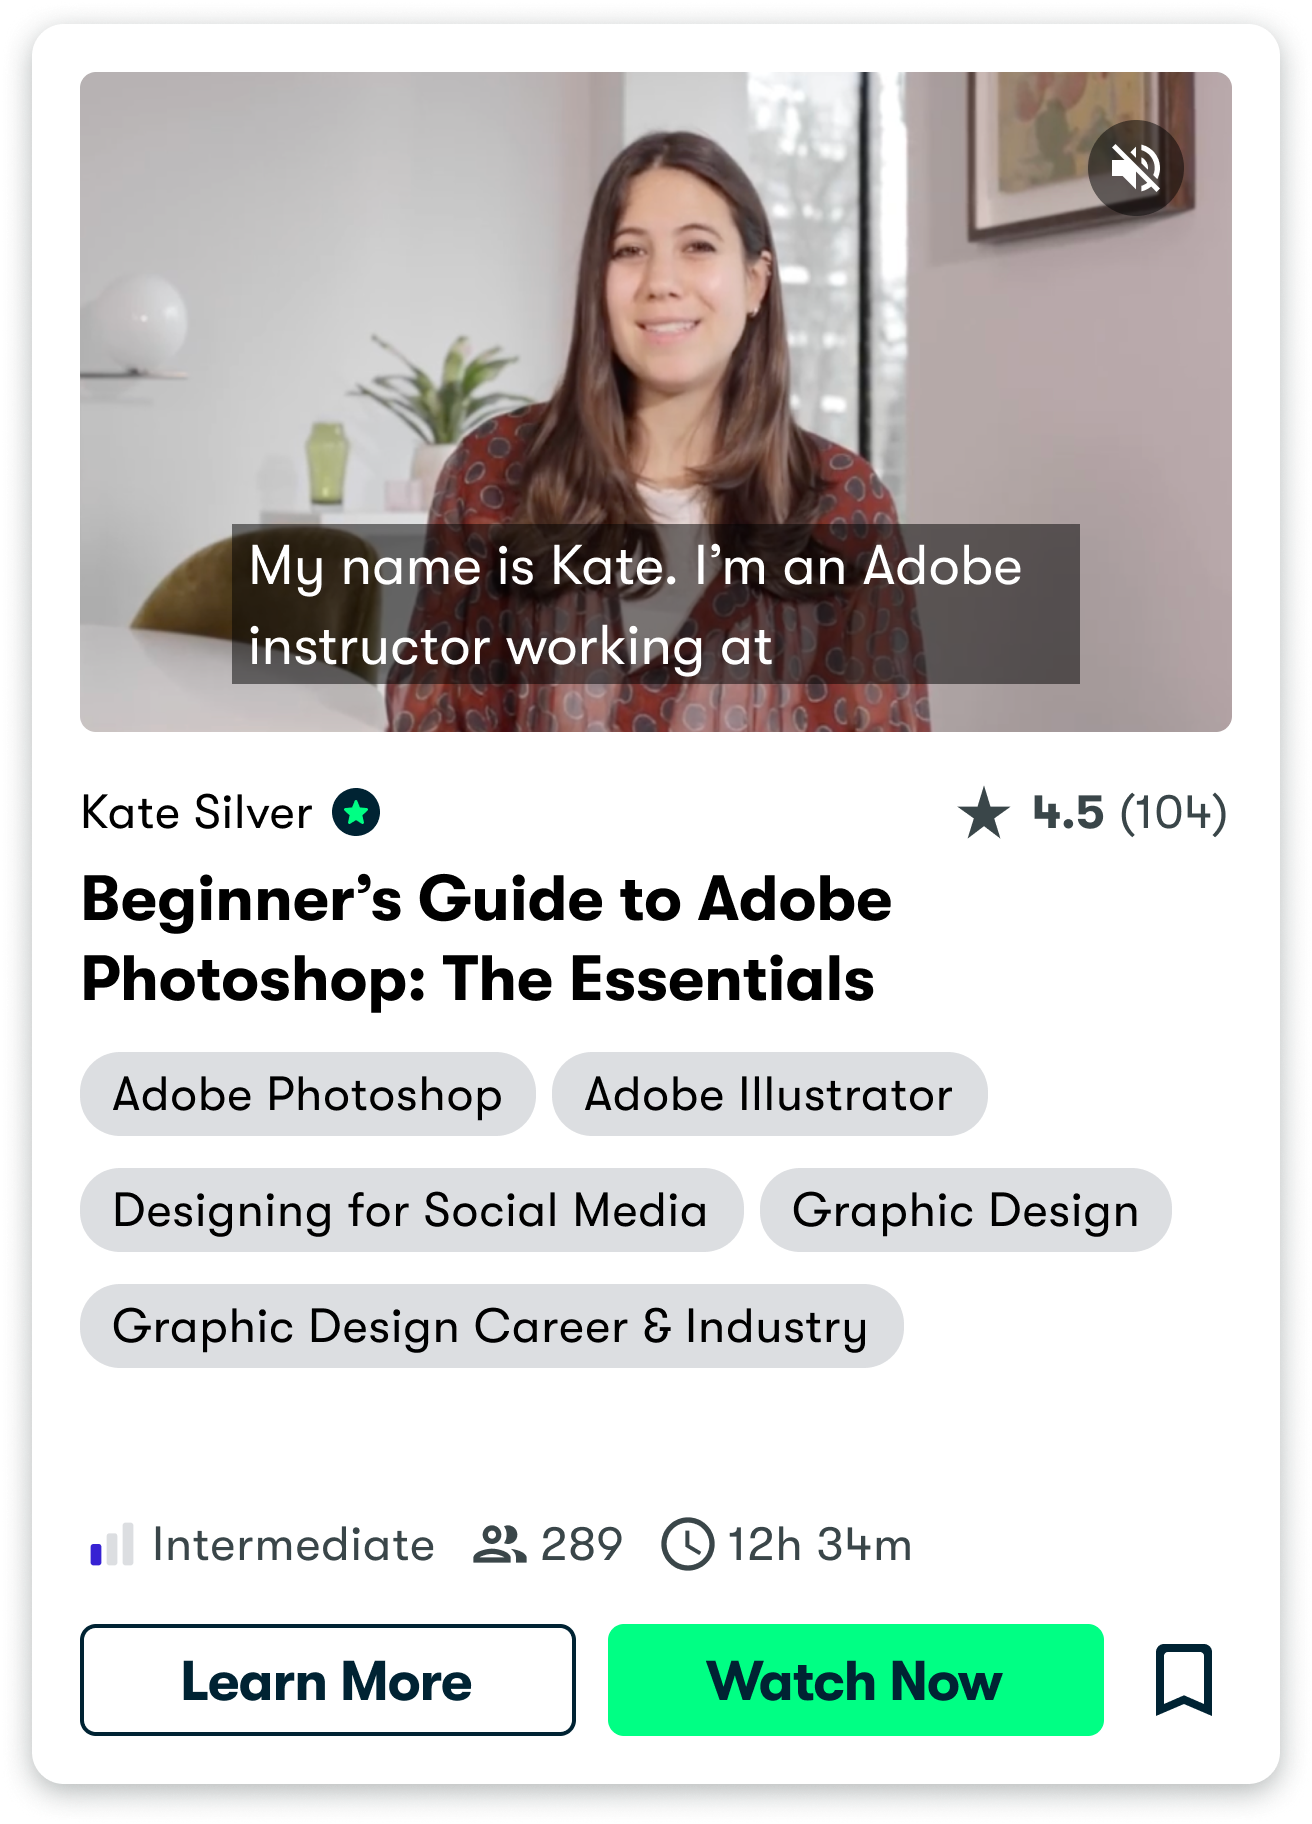The width and height of the screenshot is (1312, 1824).
Task: Select the Adobe Photoshop tag
Action: point(308,1094)
